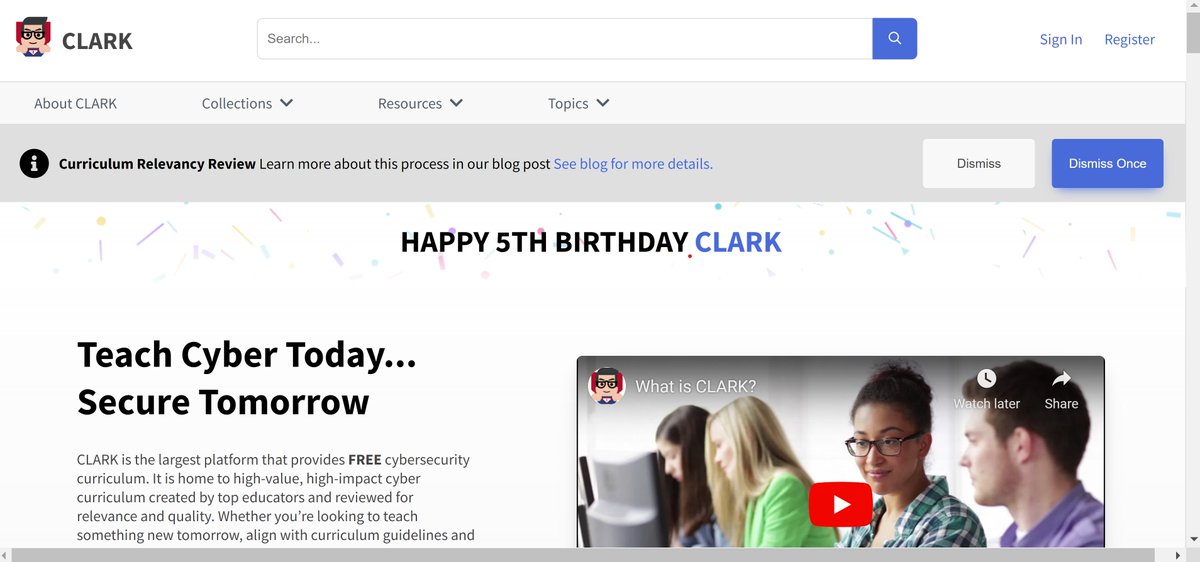Play the What is CLARK video

(840, 505)
